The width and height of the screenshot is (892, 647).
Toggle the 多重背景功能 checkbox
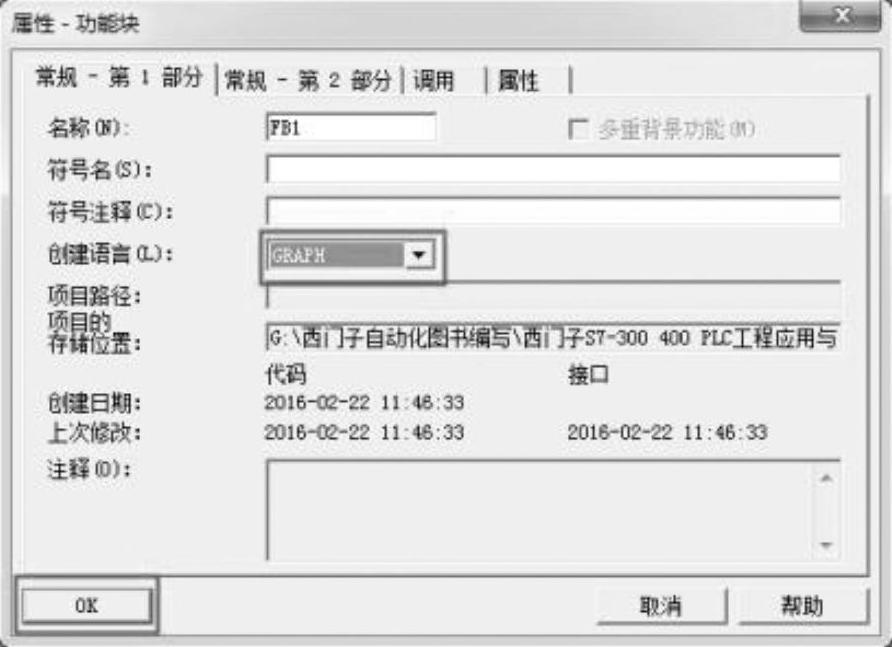(578, 129)
